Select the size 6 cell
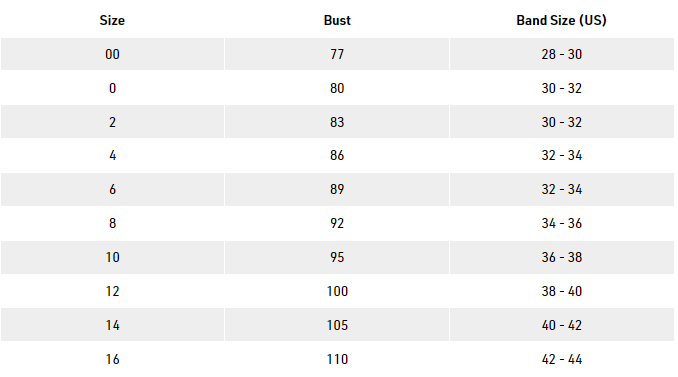678x377 pixels. (x=112, y=189)
